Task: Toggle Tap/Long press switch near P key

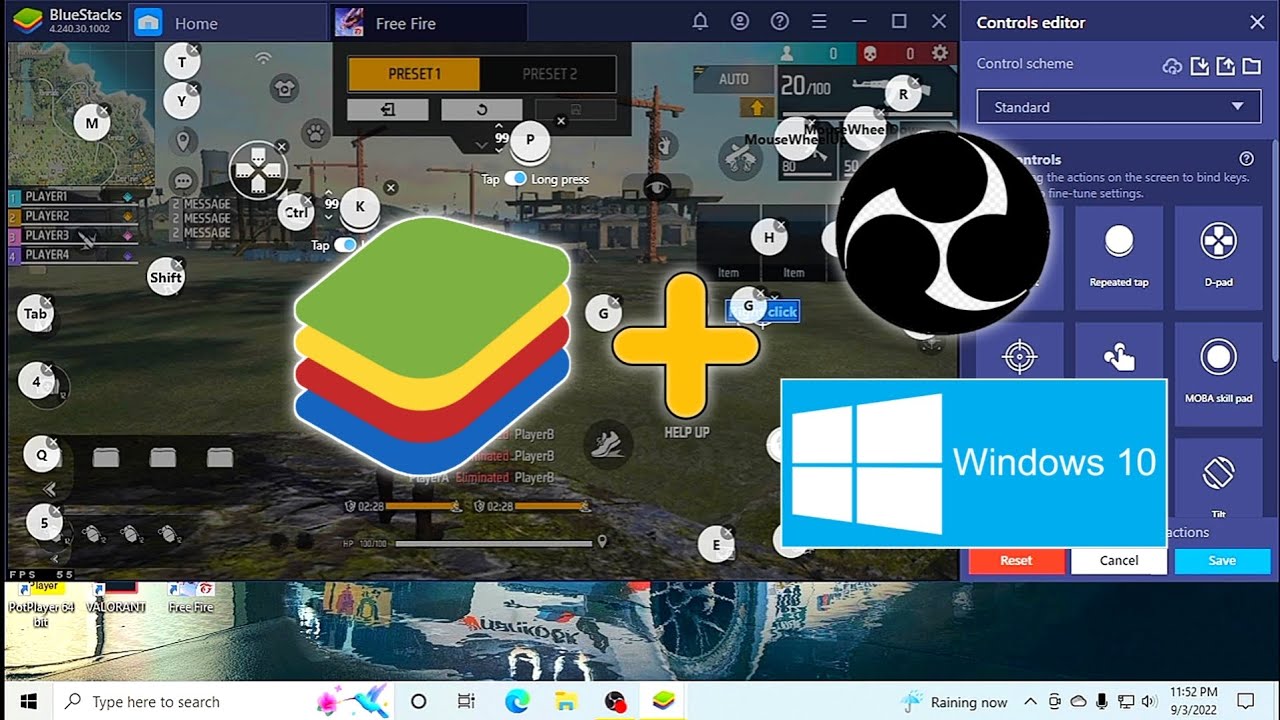Action: click(515, 178)
